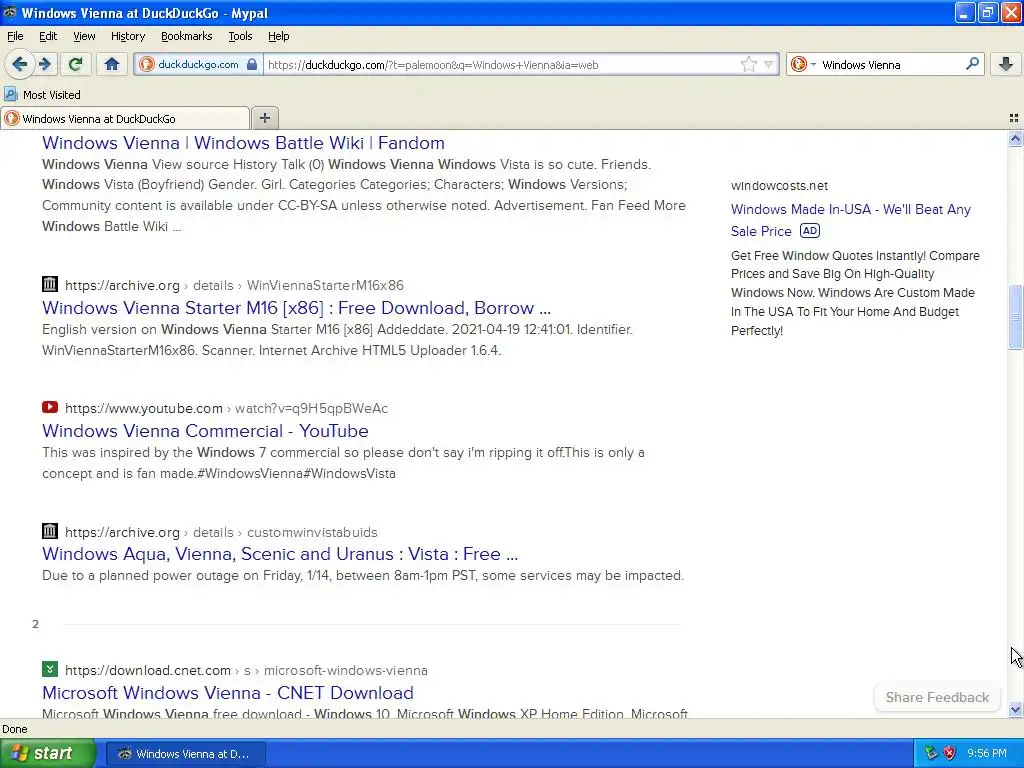Viewport: 1024px width, 768px height.
Task: Open Windows Vienna Windows Battle Wiki Fandom link
Action: coord(243,142)
